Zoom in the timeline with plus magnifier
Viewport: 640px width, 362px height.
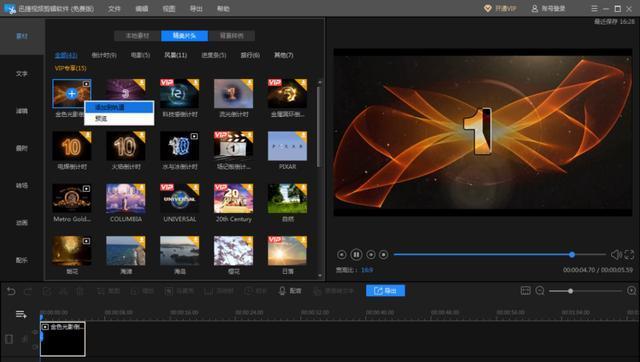pyautogui.click(x=631, y=291)
